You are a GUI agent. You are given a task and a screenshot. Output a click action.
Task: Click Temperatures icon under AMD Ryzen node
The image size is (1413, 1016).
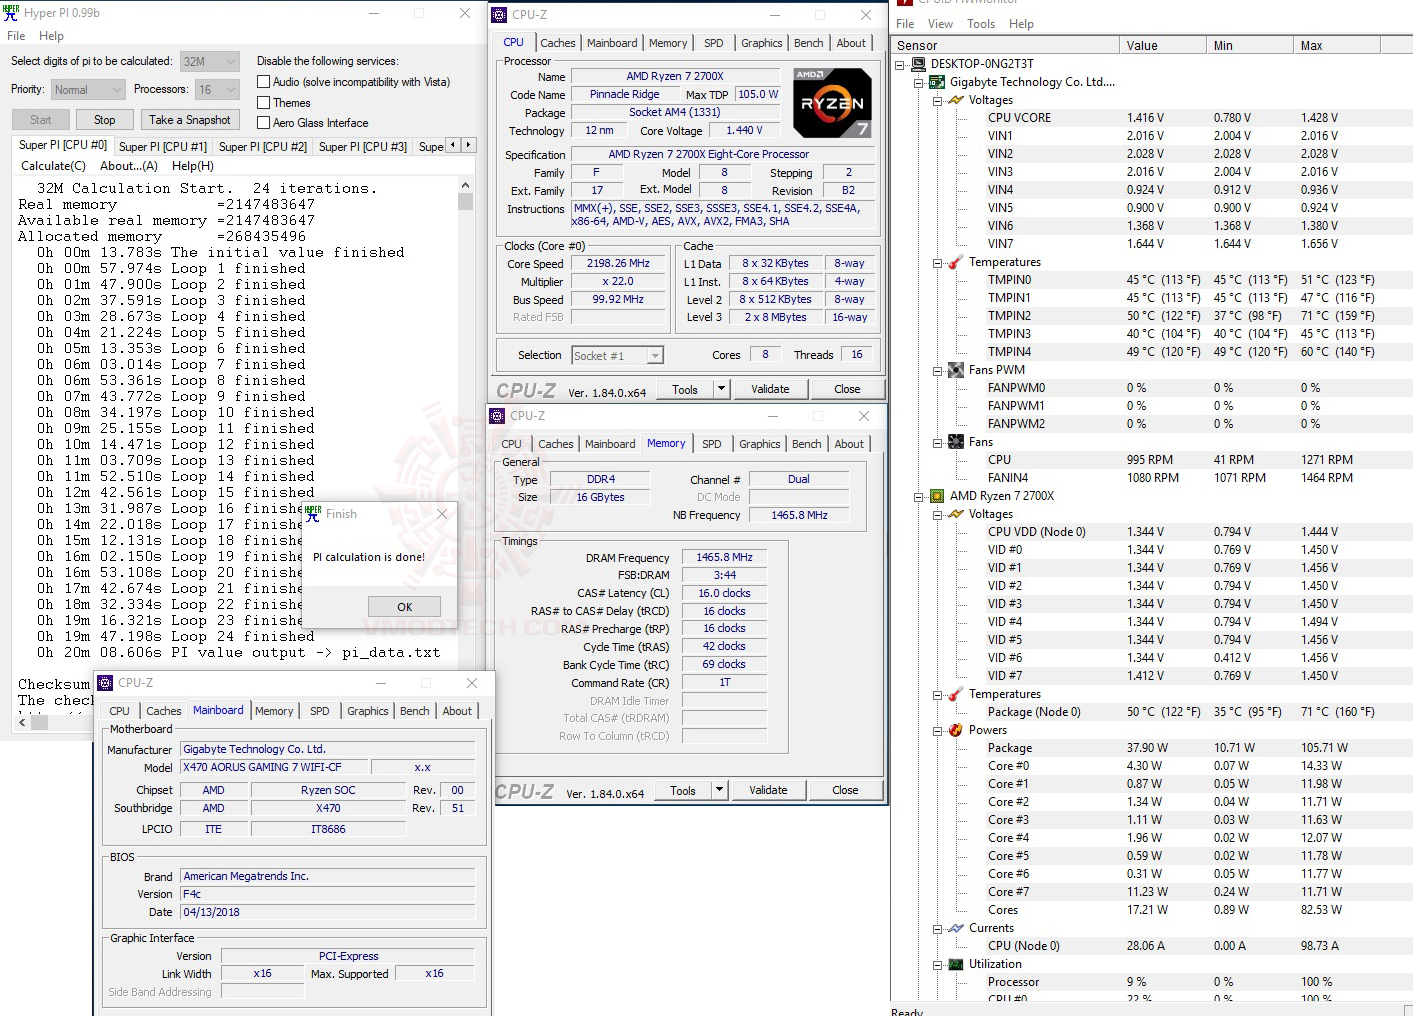click(956, 694)
